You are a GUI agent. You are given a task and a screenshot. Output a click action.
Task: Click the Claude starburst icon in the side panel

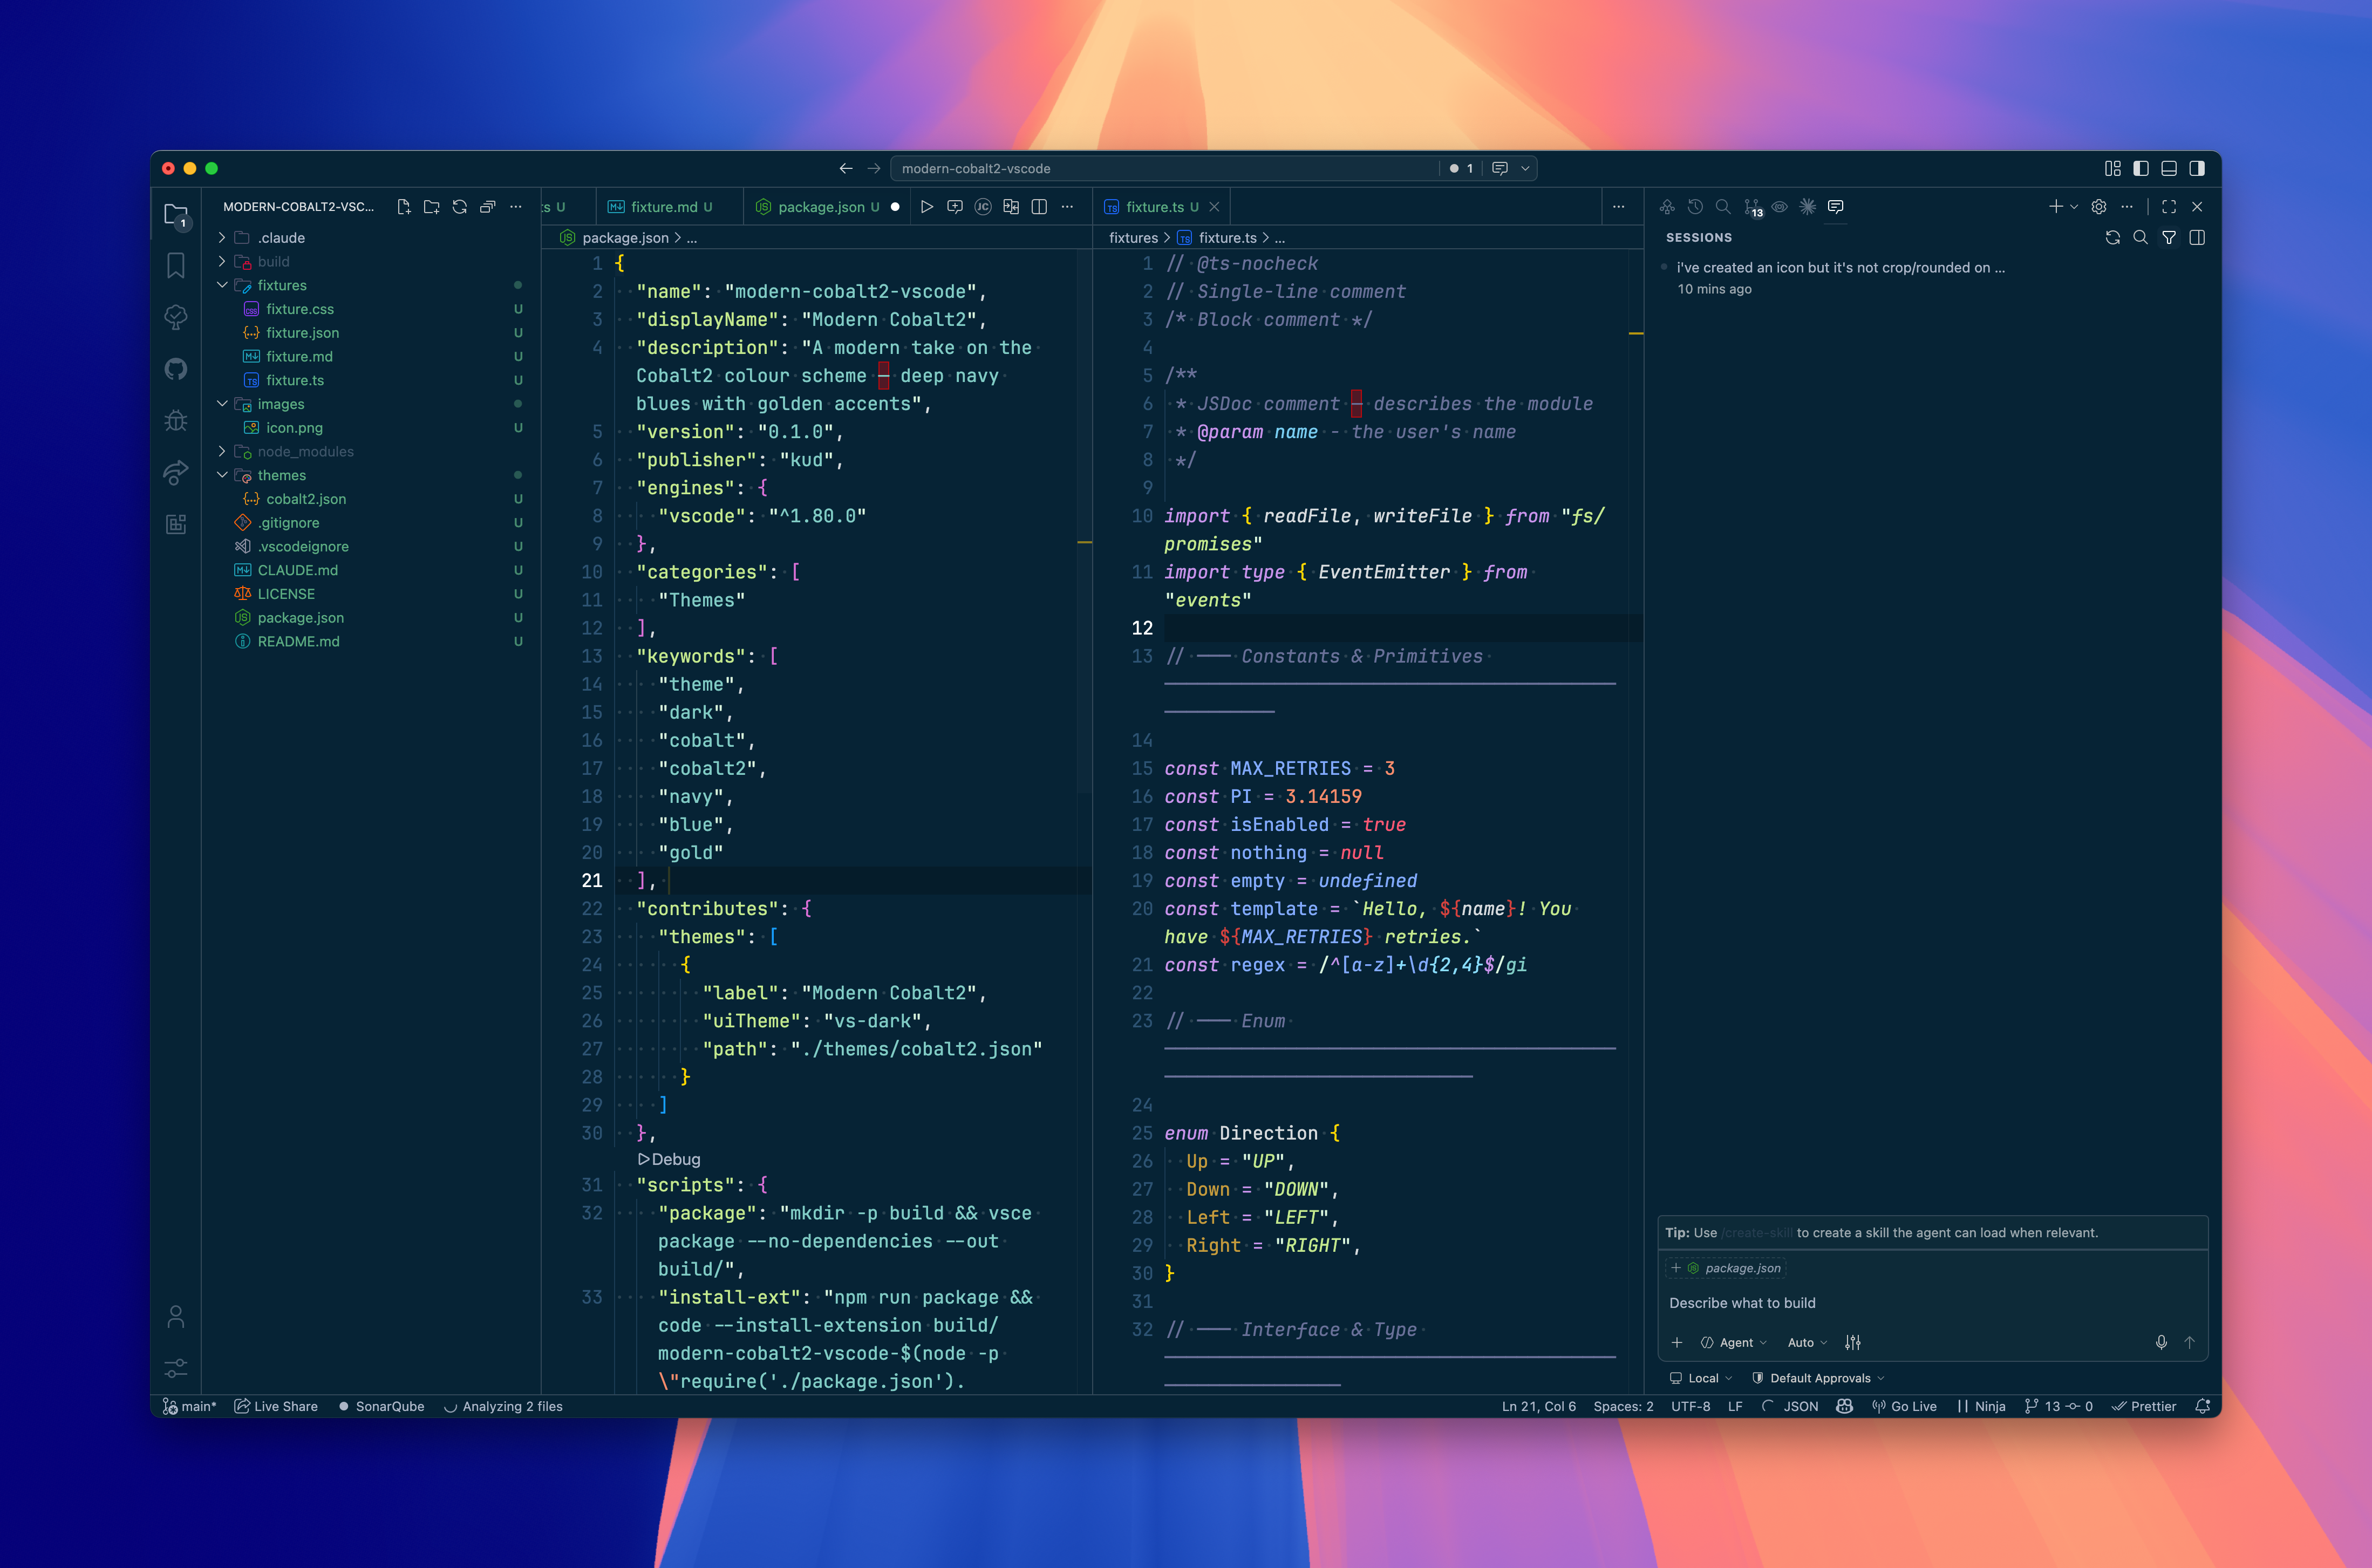1807,207
